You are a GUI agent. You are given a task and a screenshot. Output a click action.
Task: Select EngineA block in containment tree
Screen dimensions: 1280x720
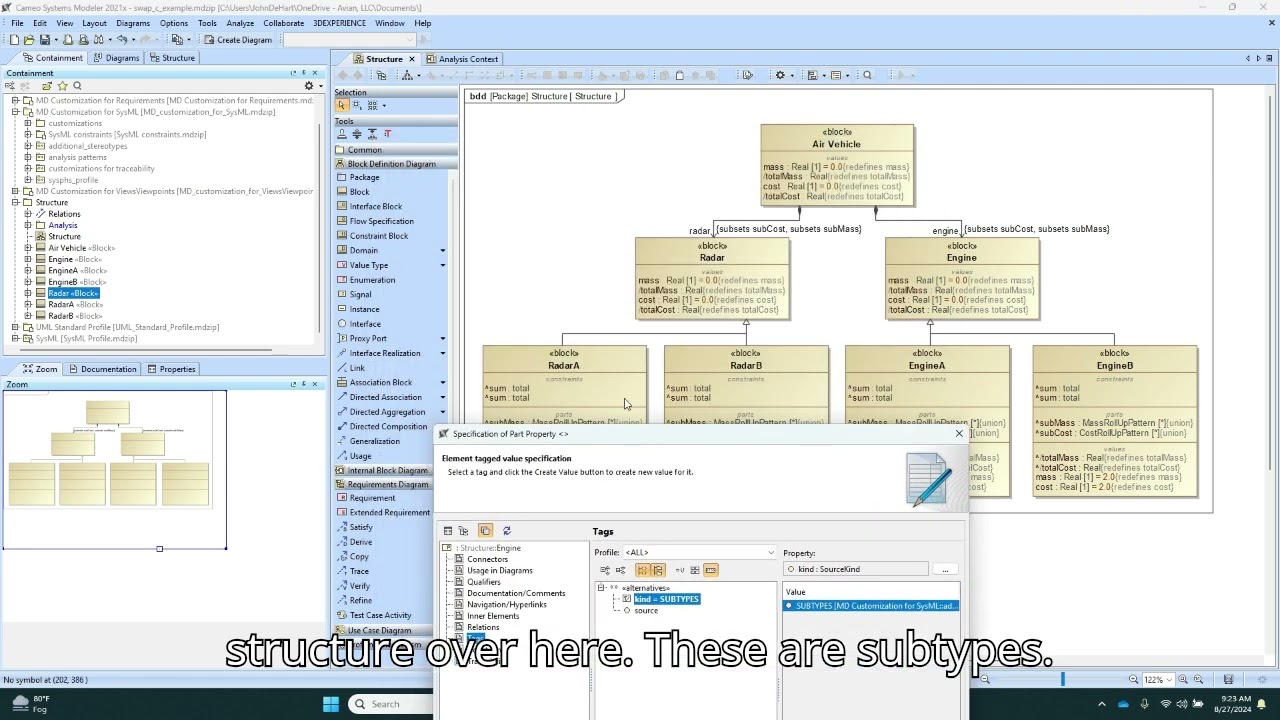[77, 271]
